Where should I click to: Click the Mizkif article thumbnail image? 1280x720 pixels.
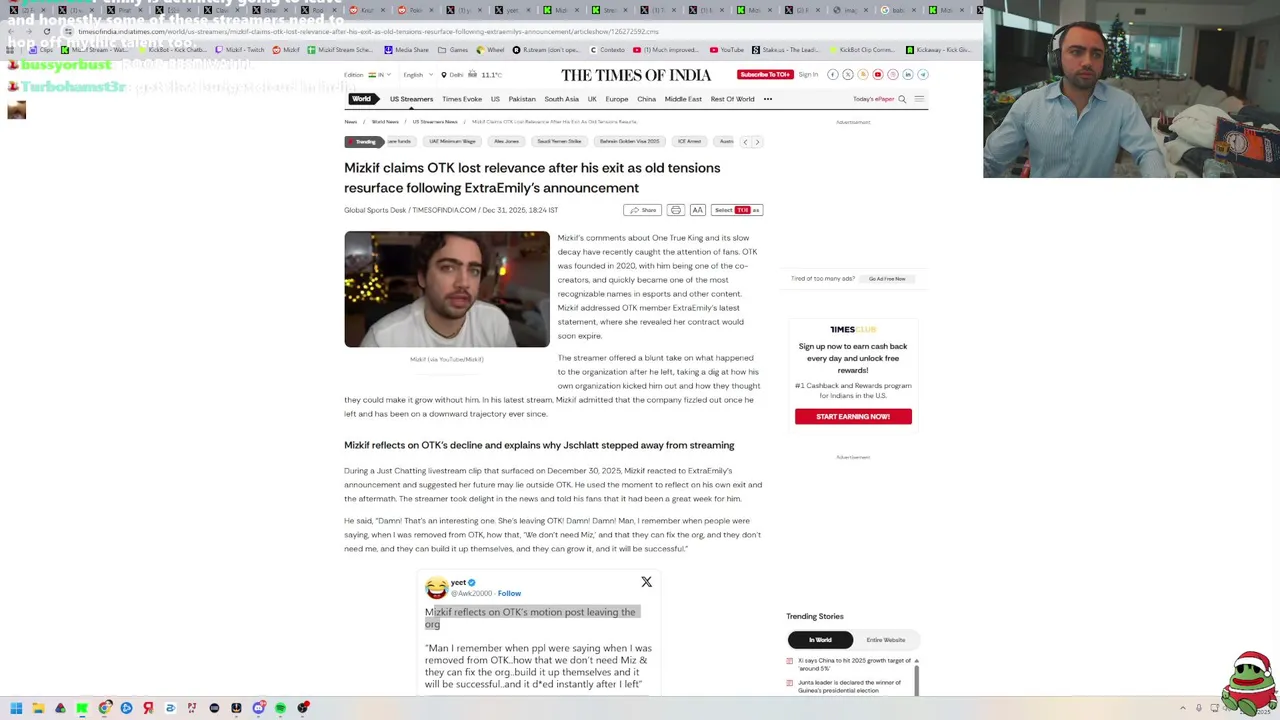pyautogui.click(x=447, y=290)
